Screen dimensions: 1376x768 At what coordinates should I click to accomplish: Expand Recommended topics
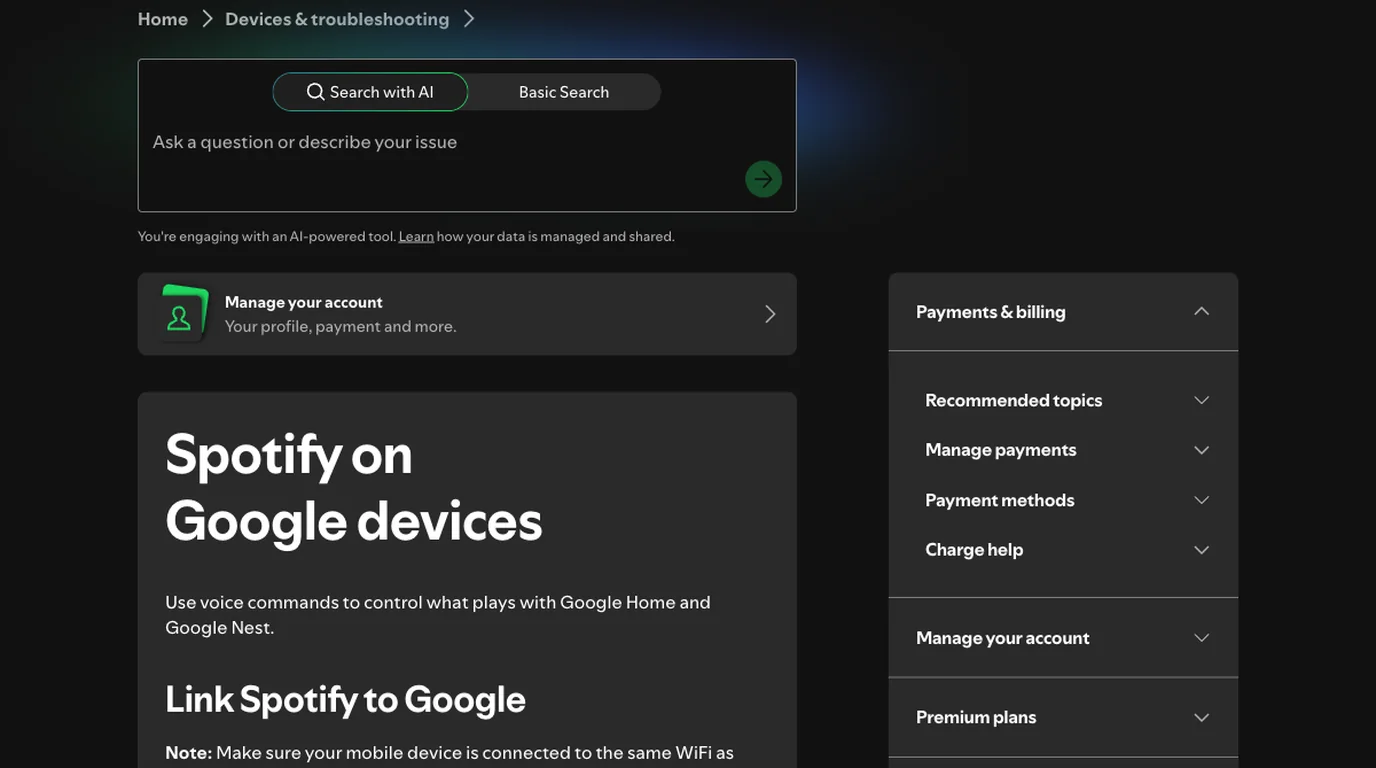click(1067, 400)
